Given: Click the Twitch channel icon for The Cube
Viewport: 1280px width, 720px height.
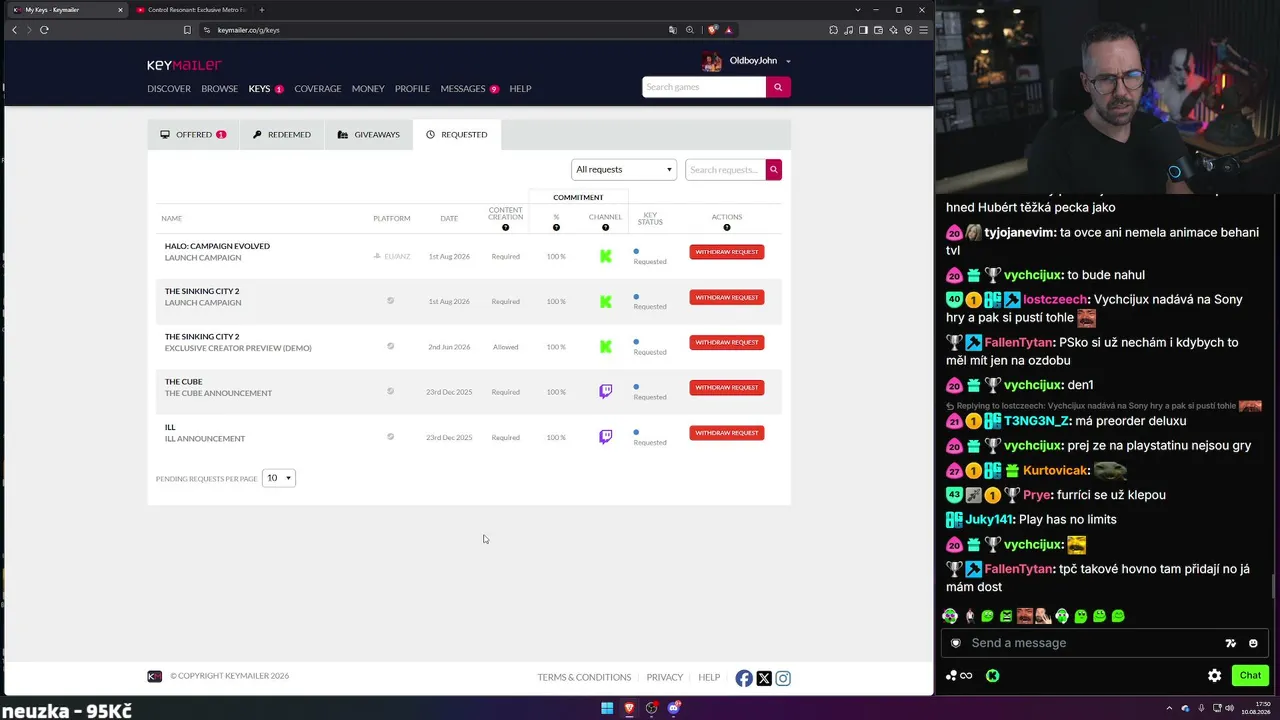Looking at the screenshot, I should click(605, 392).
